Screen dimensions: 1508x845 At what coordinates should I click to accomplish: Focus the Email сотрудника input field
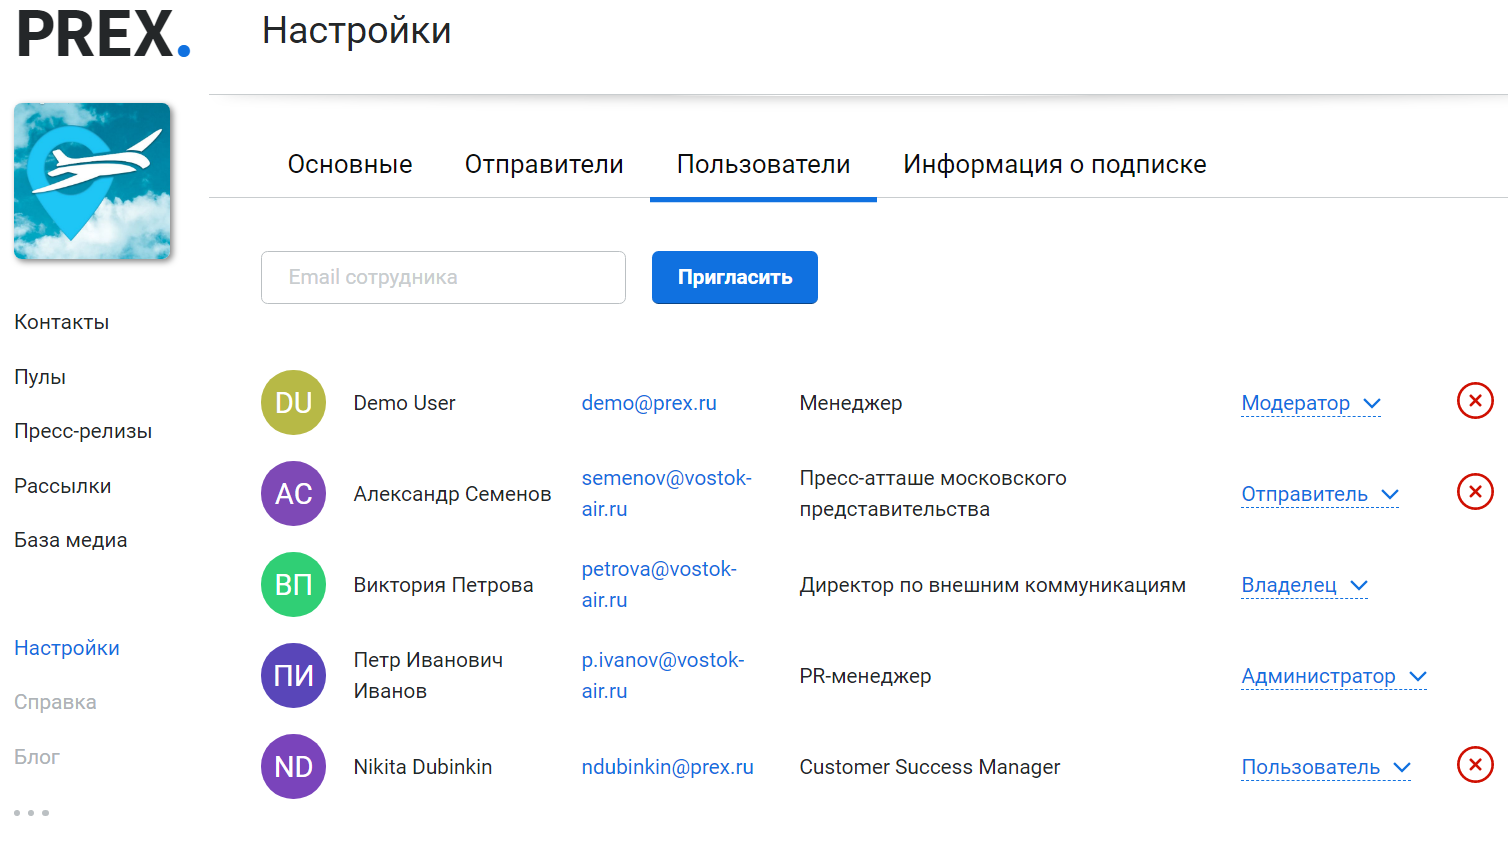443,277
